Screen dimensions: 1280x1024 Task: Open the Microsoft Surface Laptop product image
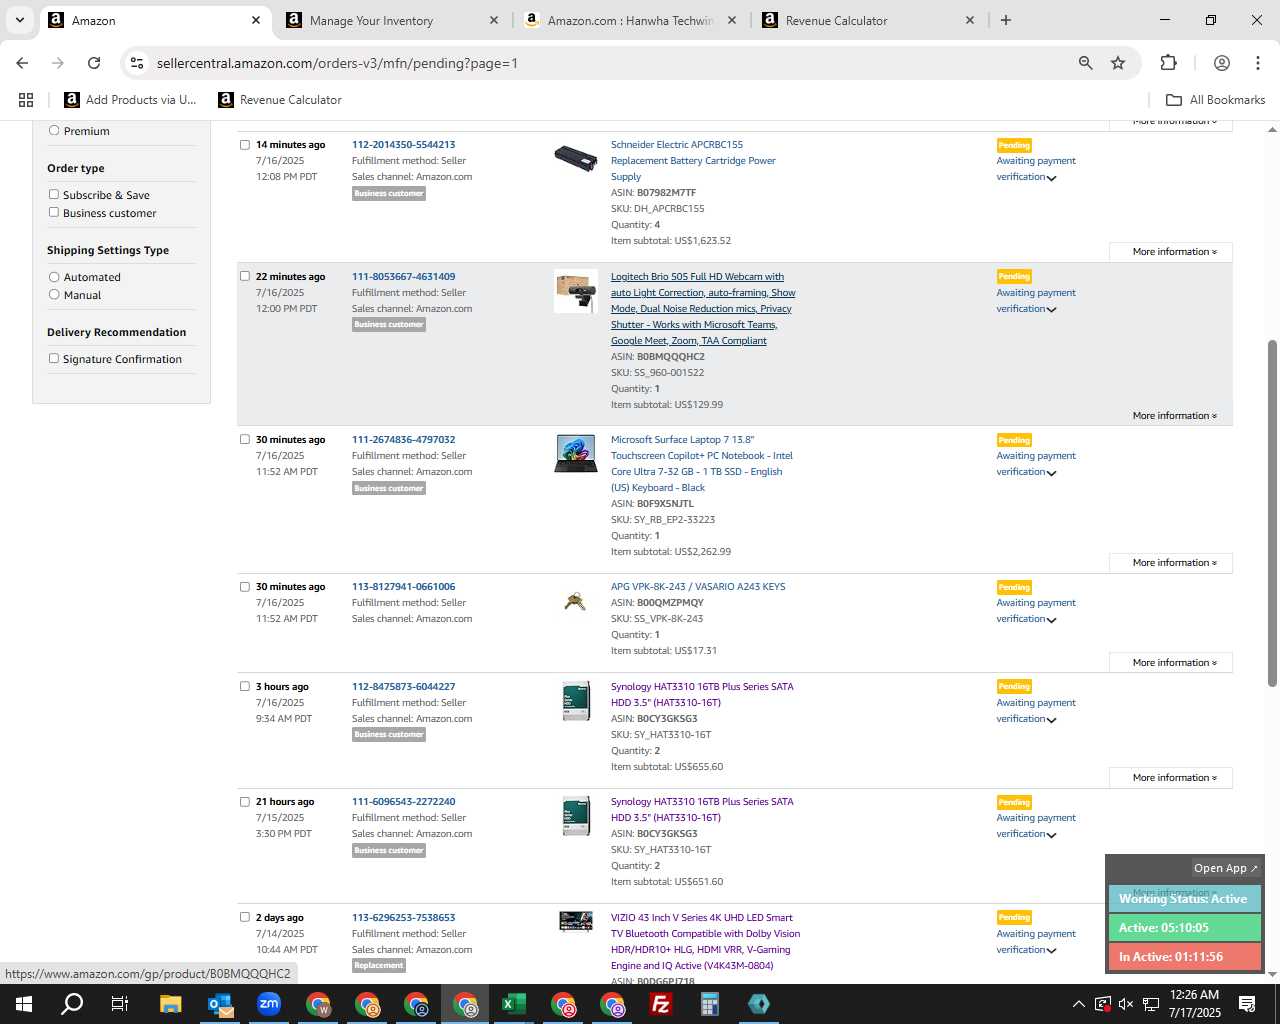(576, 453)
